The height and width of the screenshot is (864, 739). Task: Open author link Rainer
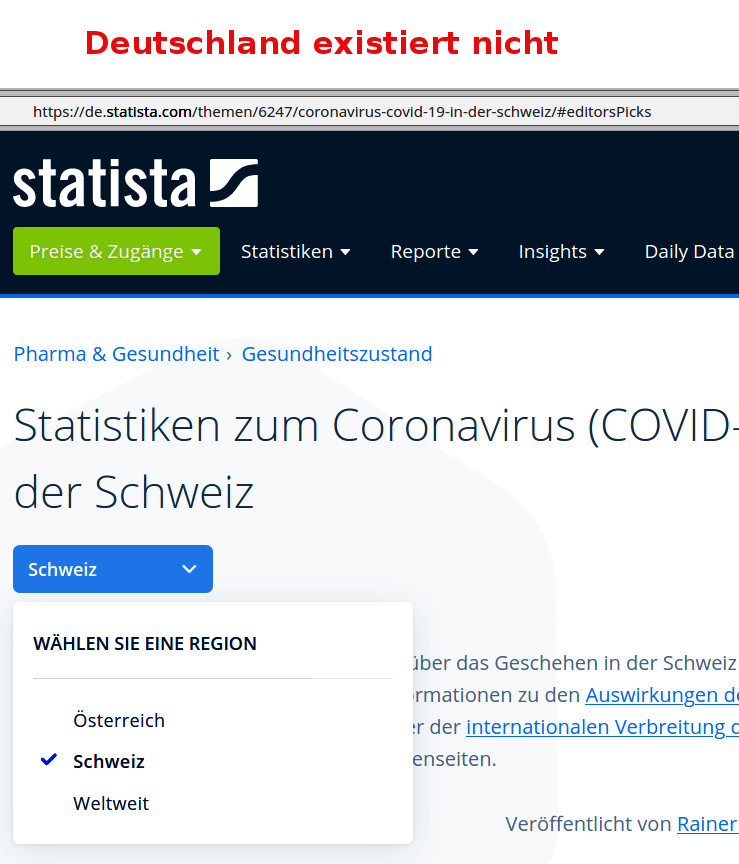click(x=708, y=824)
